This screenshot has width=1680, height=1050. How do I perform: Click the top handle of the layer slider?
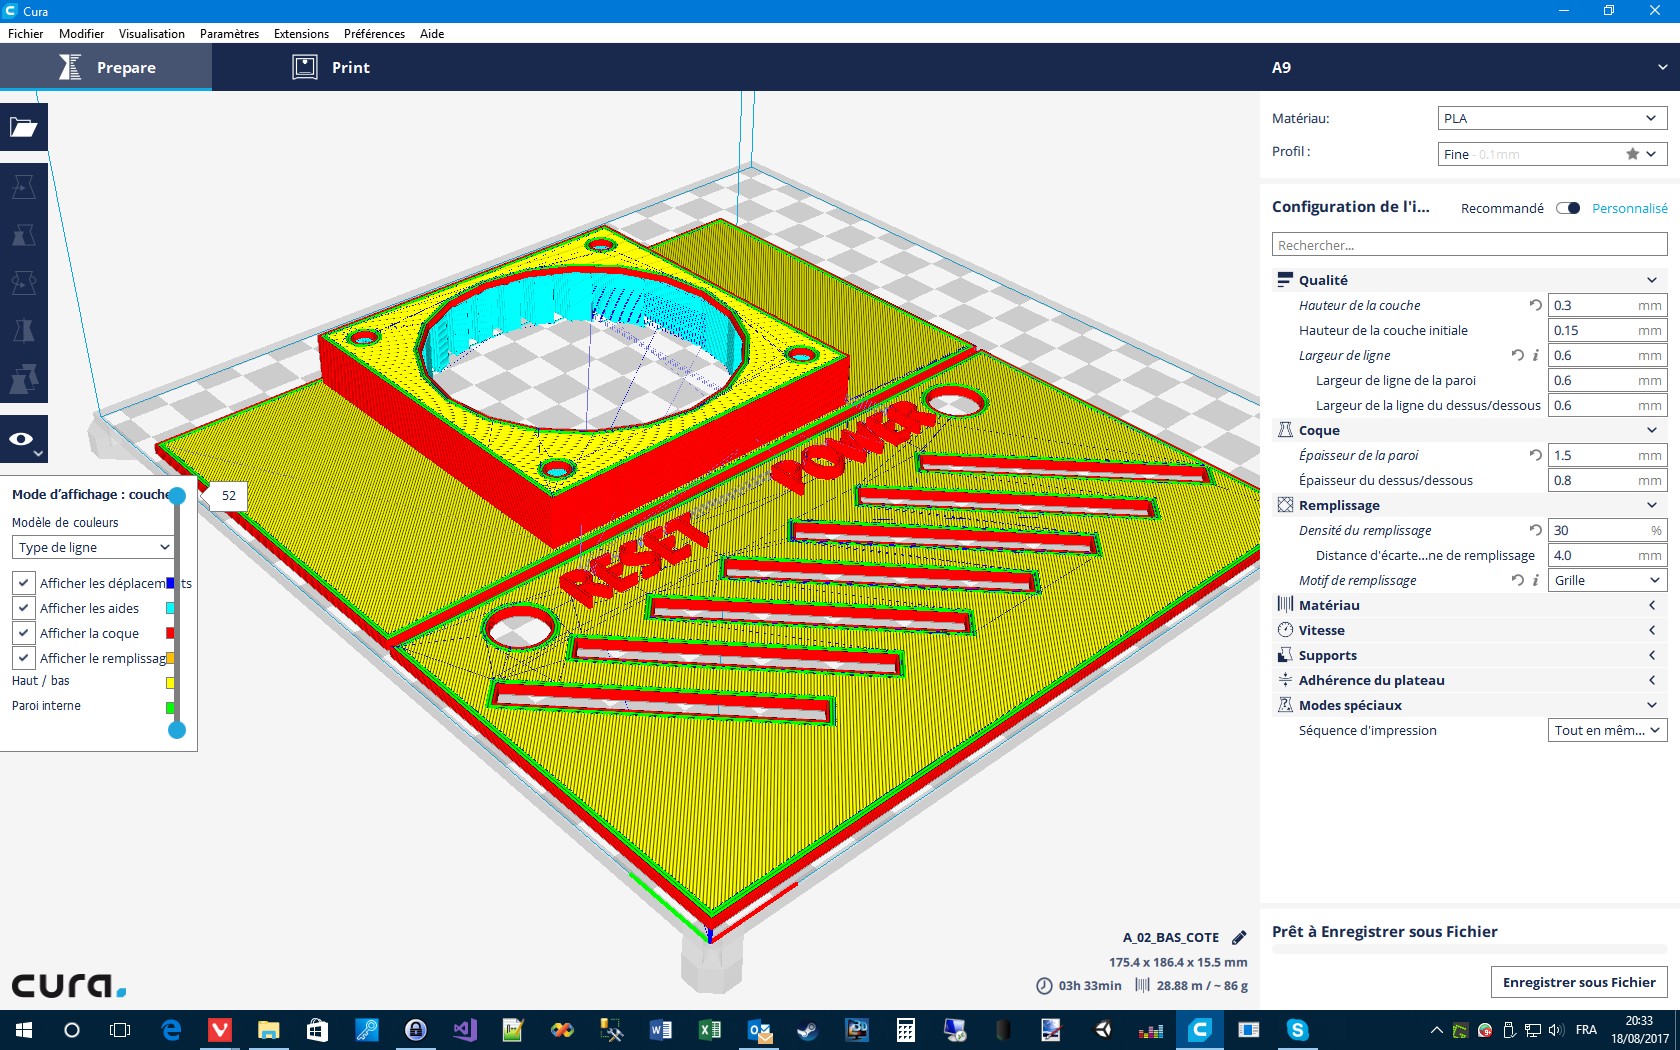pyautogui.click(x=177, y=495)
